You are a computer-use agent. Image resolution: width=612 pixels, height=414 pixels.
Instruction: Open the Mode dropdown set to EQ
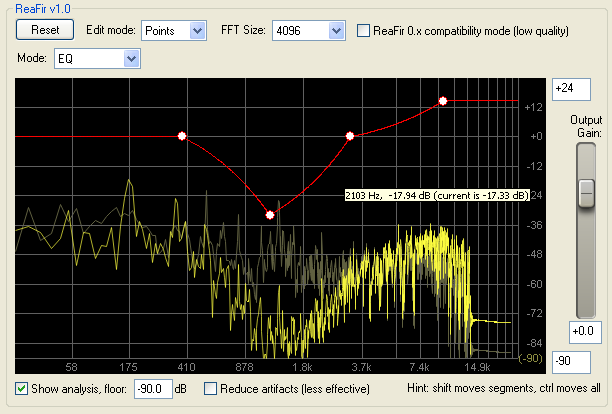(x=97, y=60)
